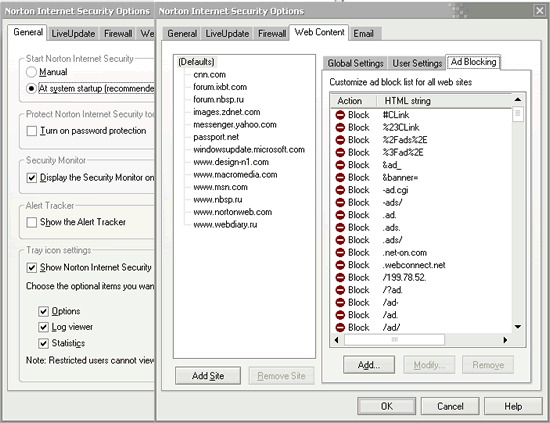Screen dimensions: 550x423
Task: Enable Show the Alert Tracker checkbox
Action: pos(32,222)
